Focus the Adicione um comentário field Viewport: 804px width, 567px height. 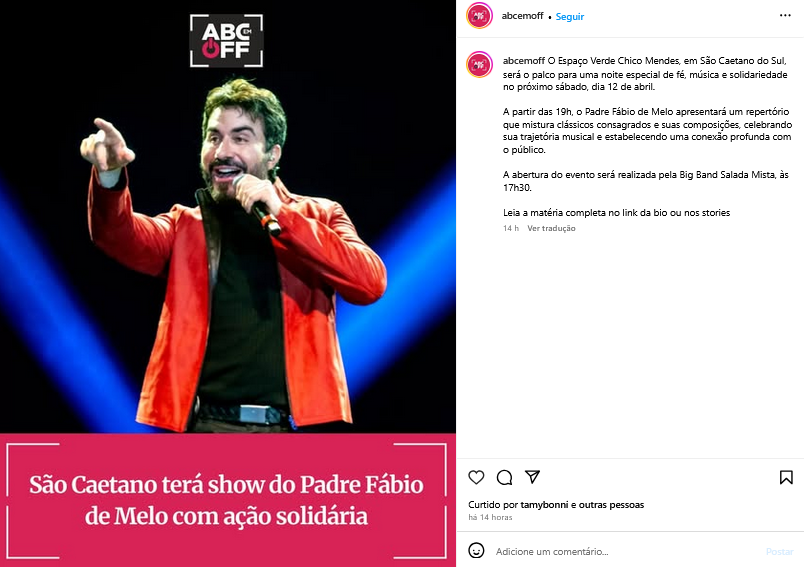626,551
